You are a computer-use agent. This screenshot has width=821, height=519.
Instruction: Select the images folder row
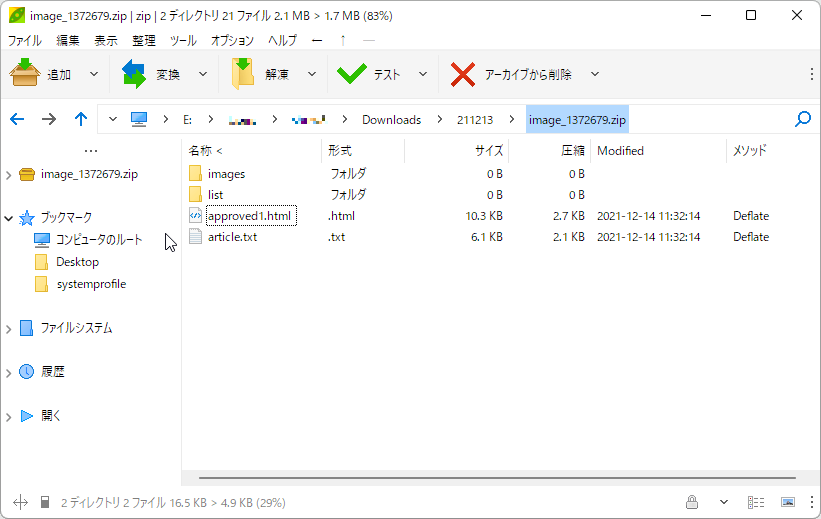500,174
